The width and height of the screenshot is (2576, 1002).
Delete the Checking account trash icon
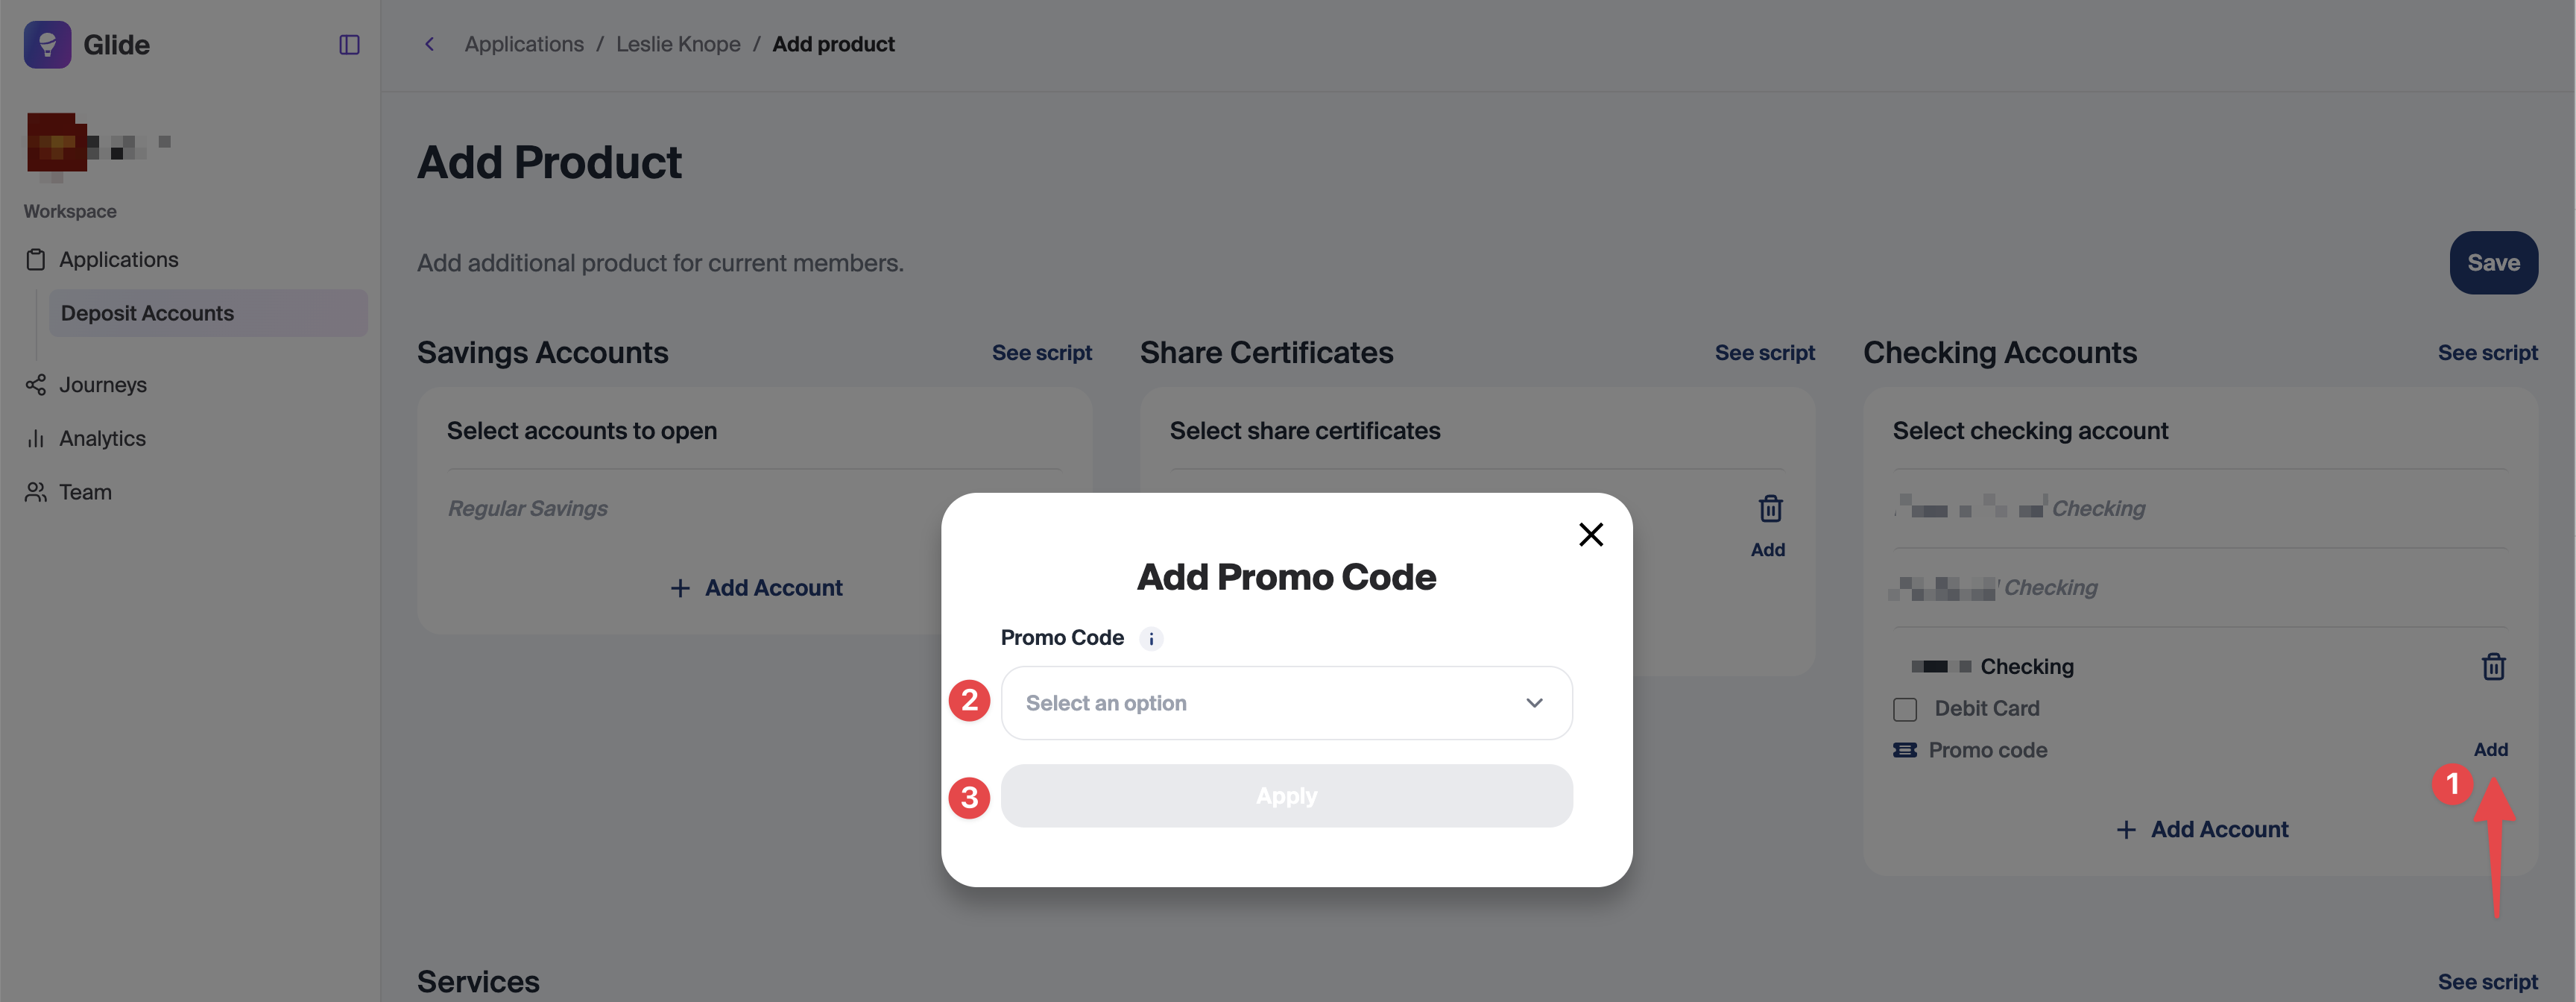click(2493, 667)
